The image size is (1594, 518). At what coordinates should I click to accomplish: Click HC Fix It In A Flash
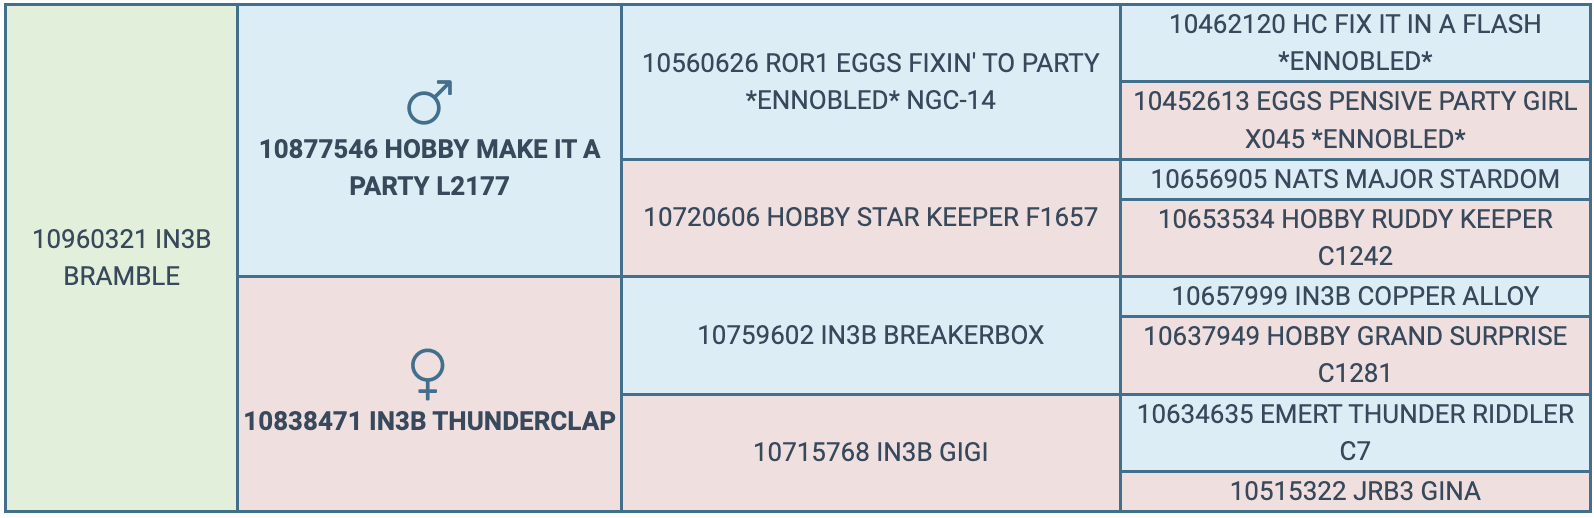coord(1355,25)
